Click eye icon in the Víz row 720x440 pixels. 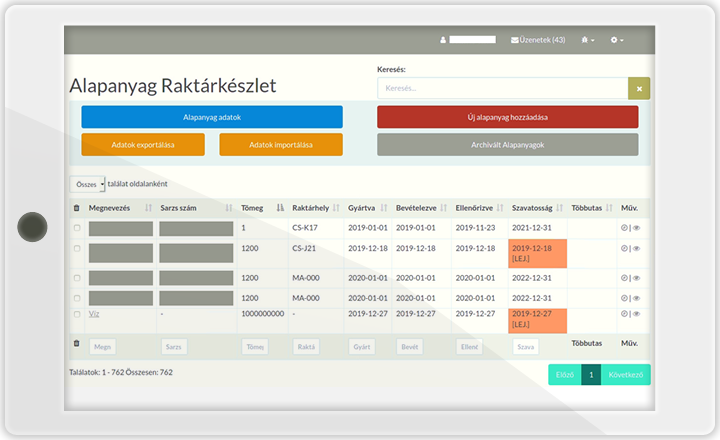click(636, 313)
